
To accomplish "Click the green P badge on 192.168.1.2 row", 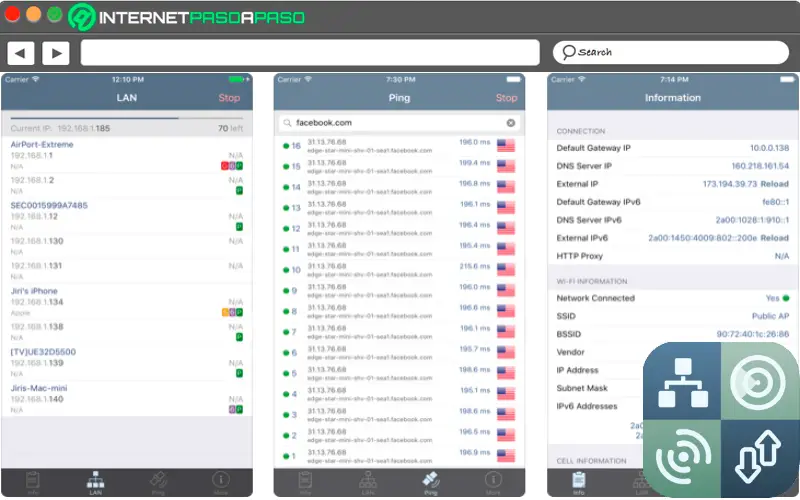I will pyautogui.click(x=239, y=190).
